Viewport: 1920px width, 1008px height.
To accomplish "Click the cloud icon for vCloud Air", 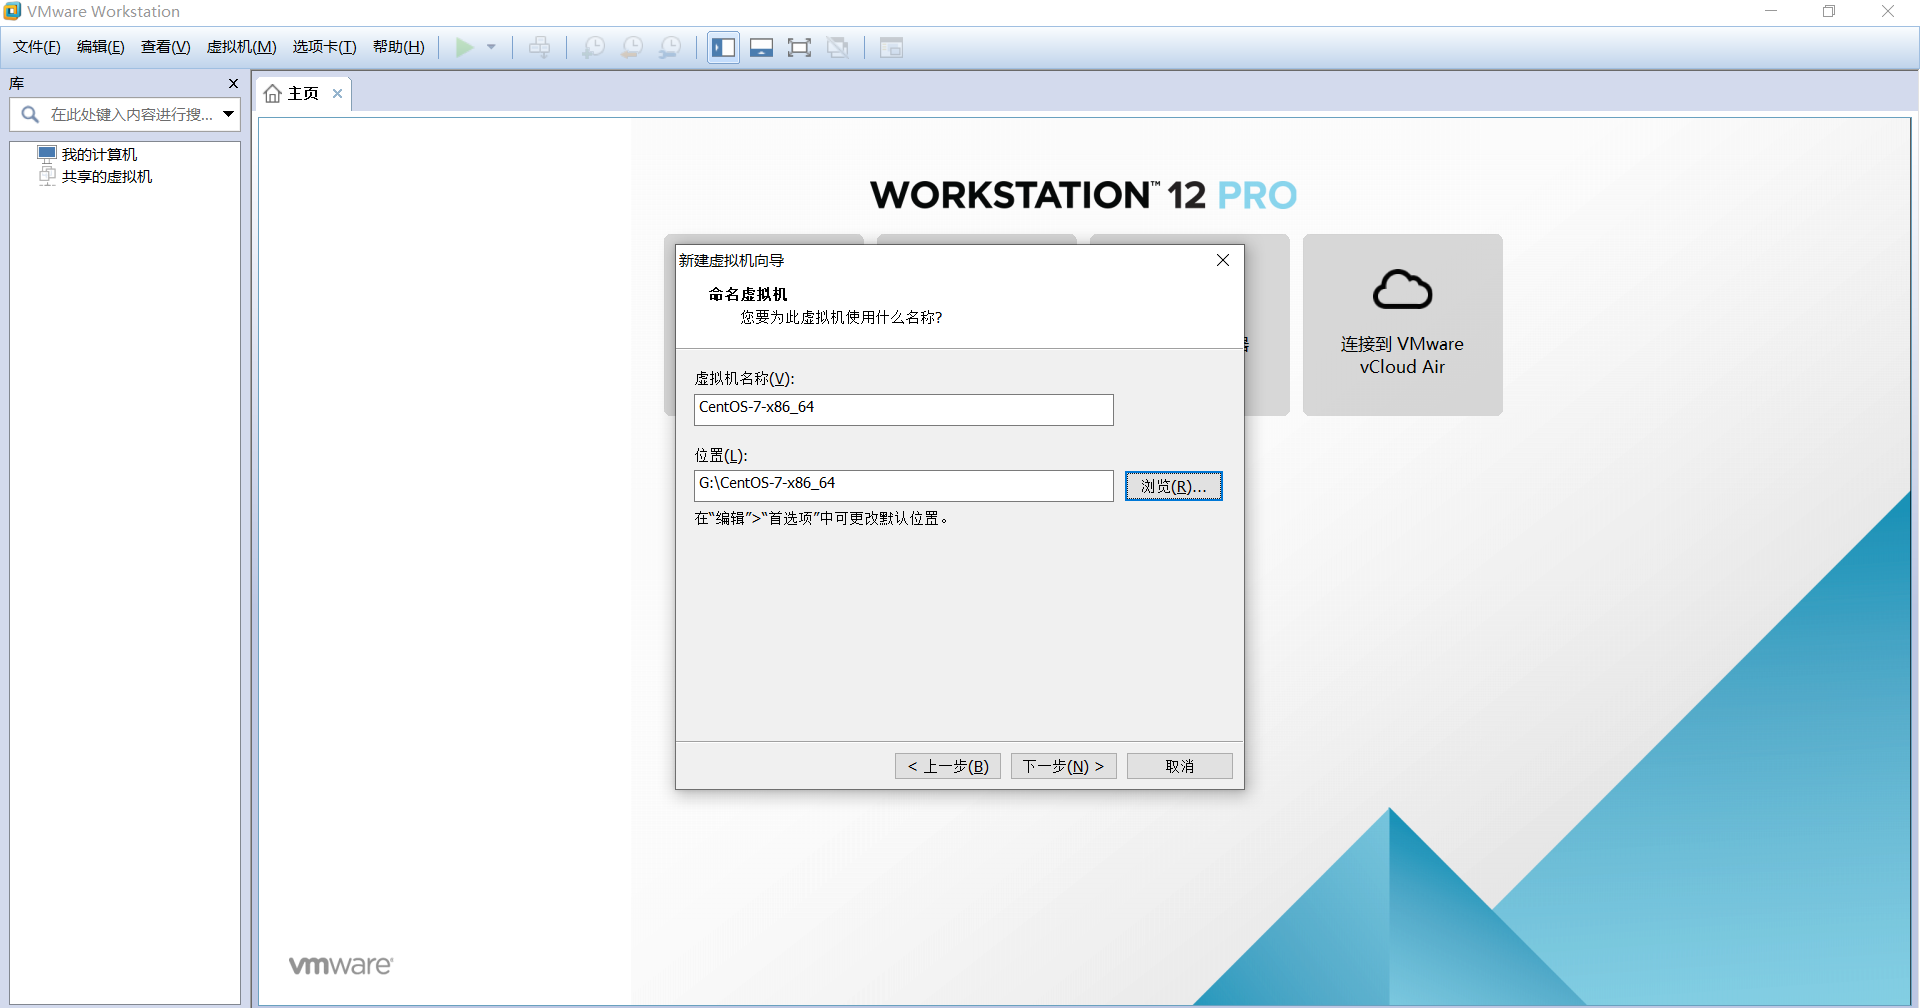I will 1402,290.
